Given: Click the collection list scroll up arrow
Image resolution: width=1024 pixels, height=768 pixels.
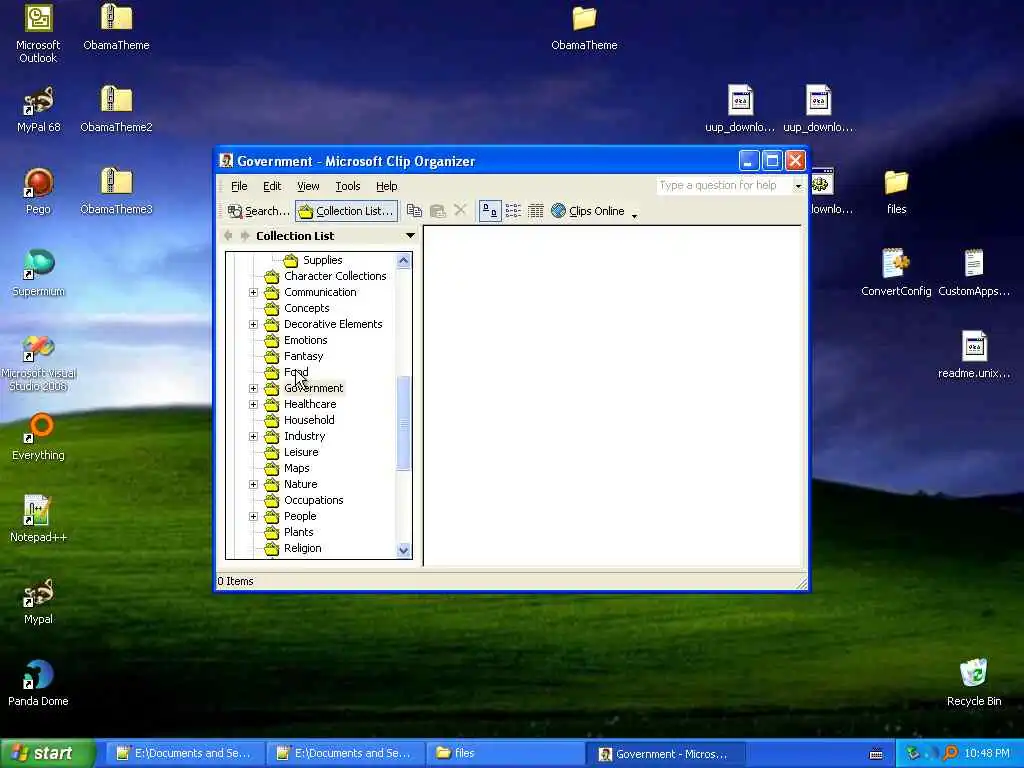Looking at the screenshot, I should click(x=404, y=261).
